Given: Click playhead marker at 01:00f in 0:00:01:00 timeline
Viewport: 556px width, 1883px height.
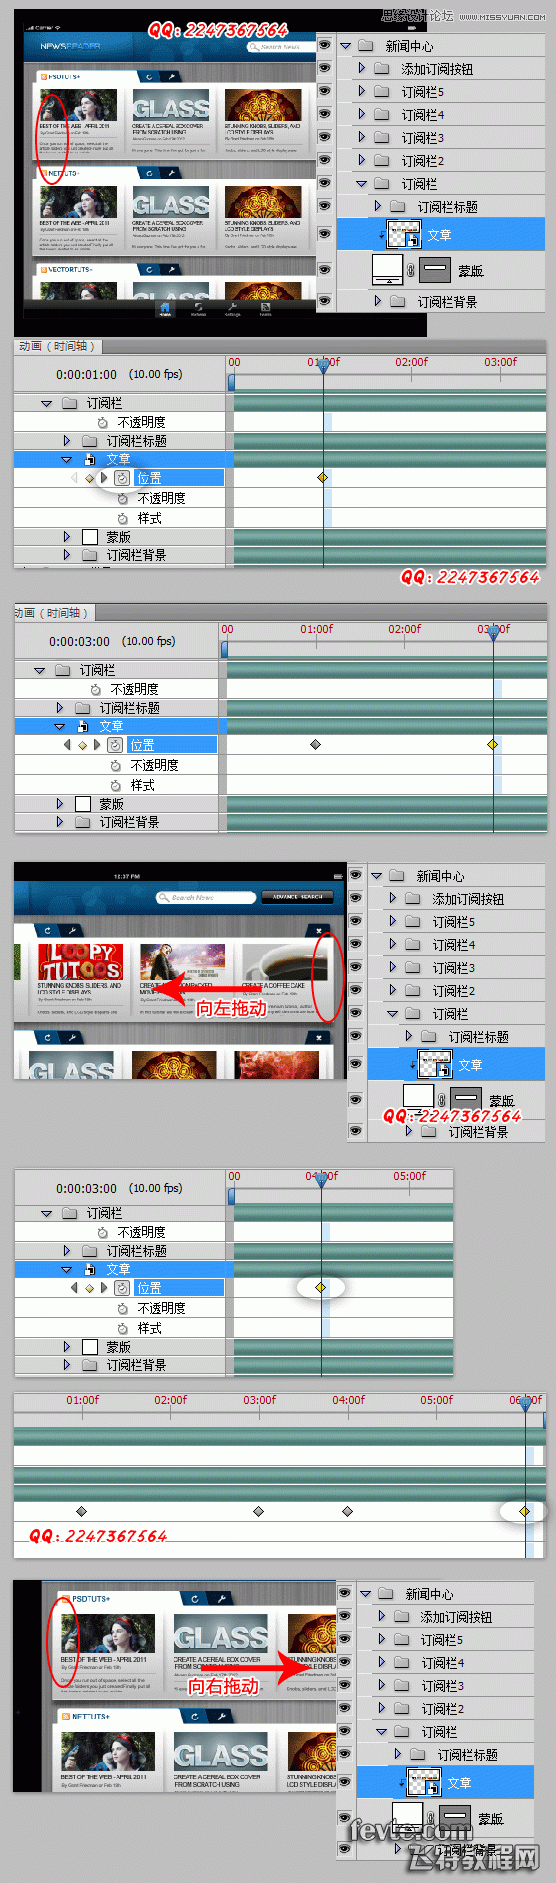Looking at the screenshot, I should [x=322, y=367].
